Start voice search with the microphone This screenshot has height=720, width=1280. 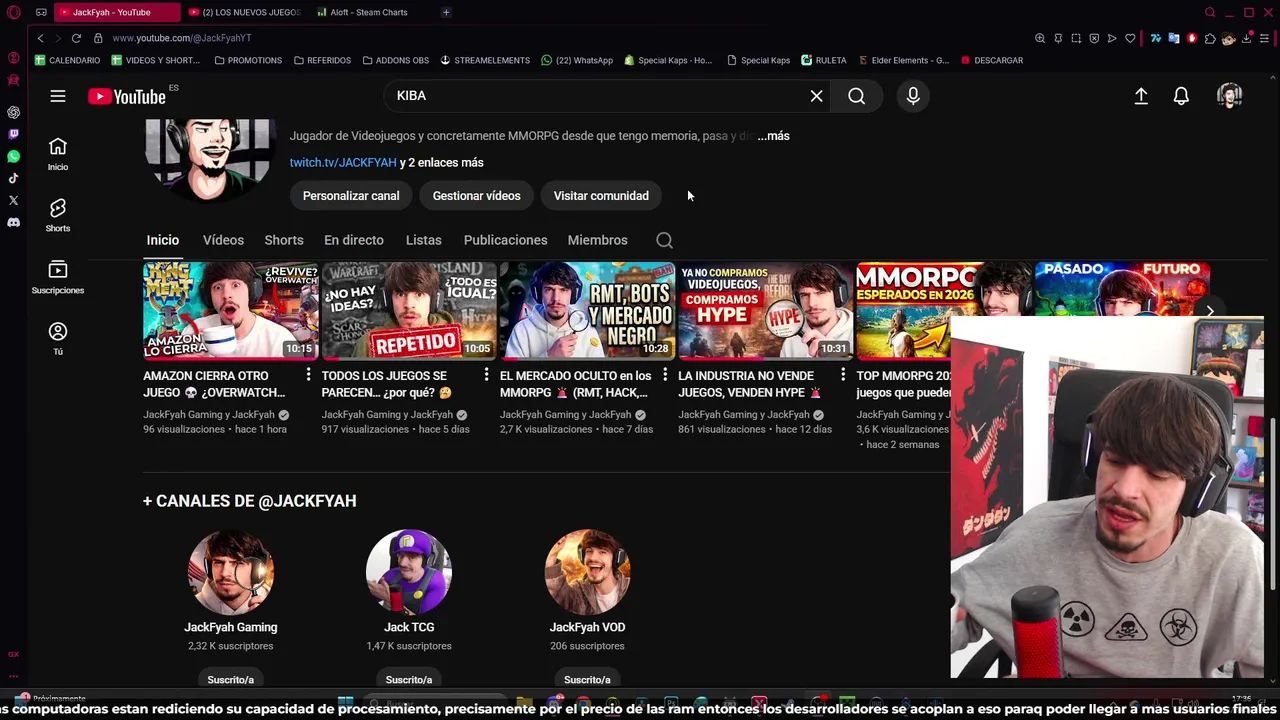click(913, 96)
